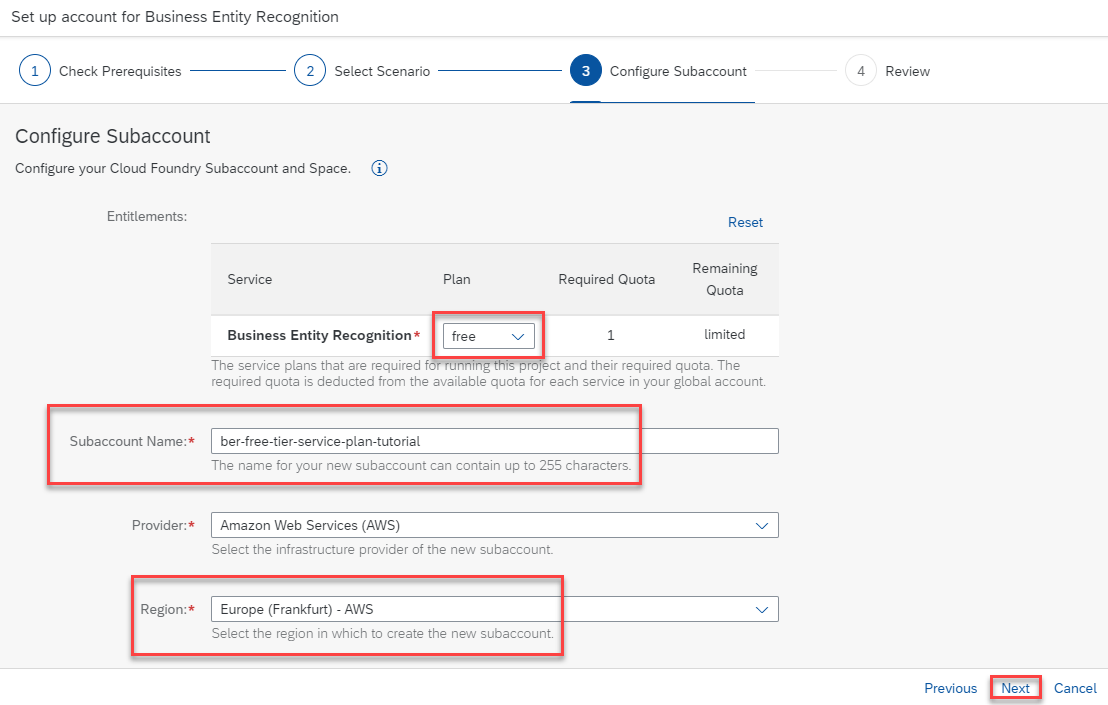Click the Remaining Quota column header

(x=724, y=279)
